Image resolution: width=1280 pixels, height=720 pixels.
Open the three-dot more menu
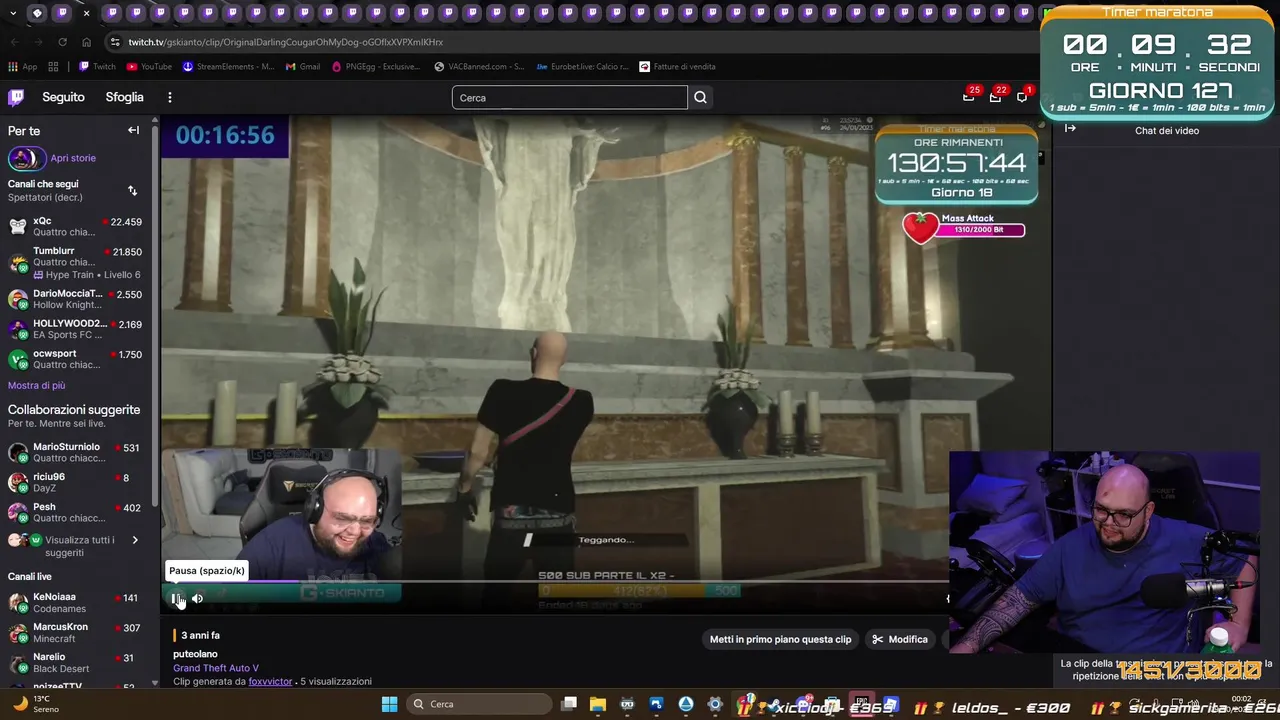pos(170,97)
